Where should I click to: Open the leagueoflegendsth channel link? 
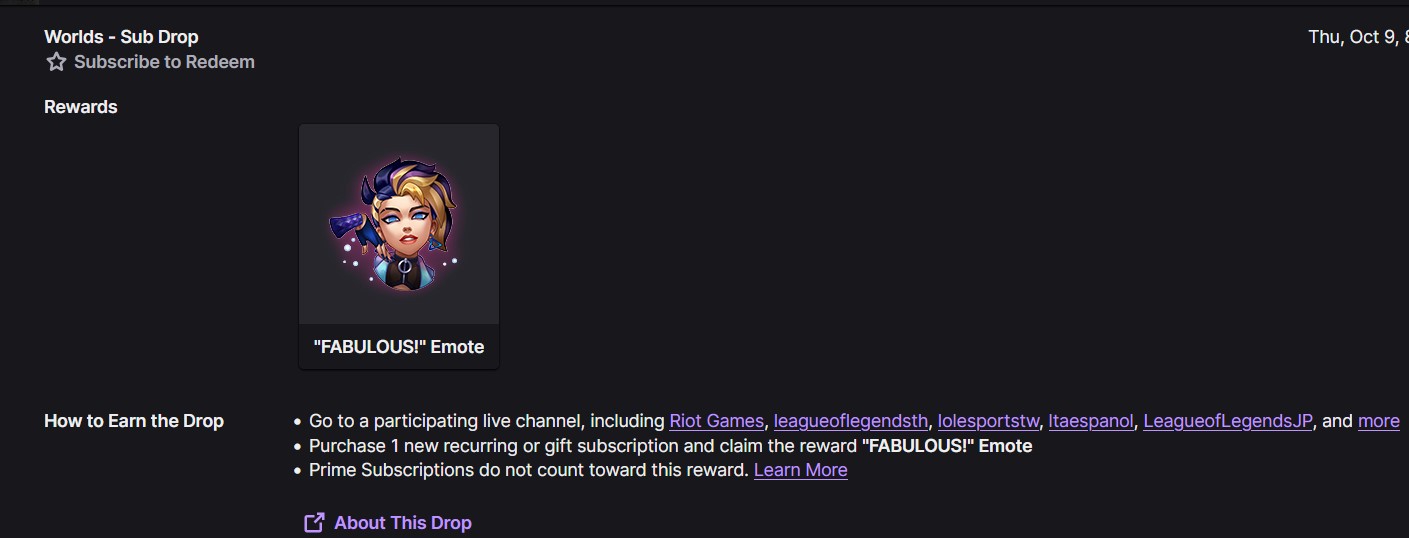851,421
